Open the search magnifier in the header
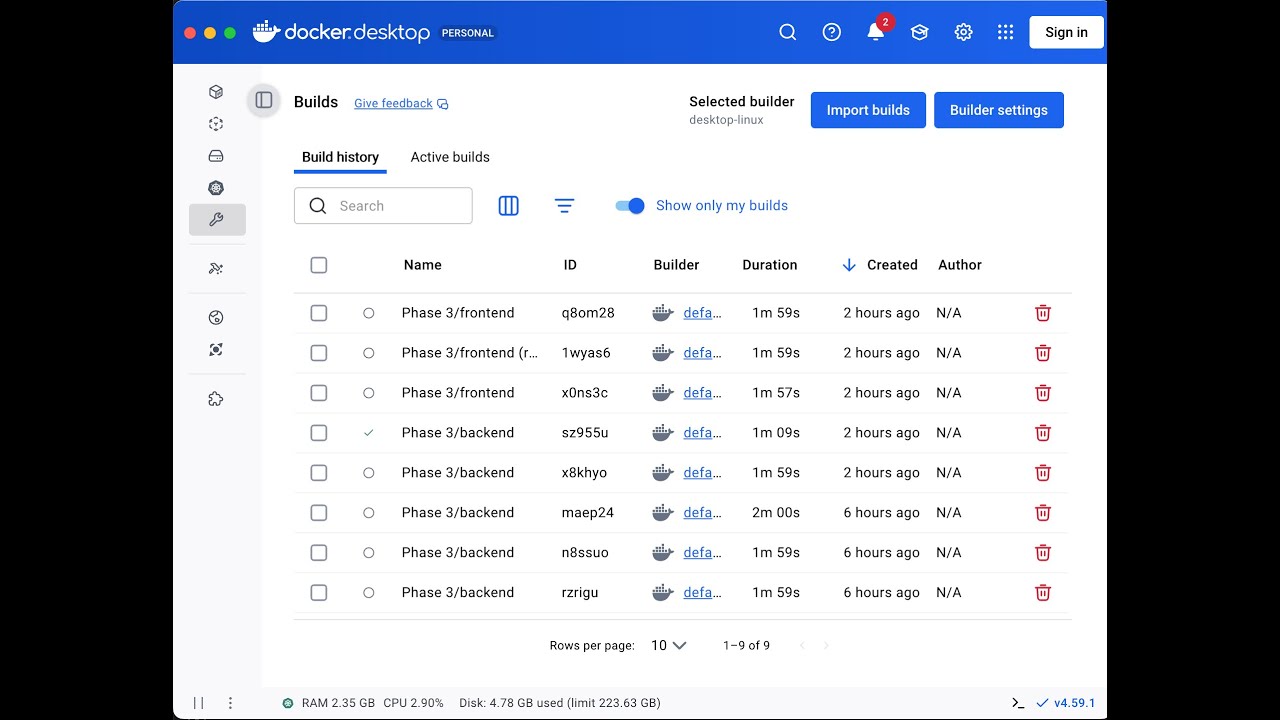This screenshot has width=1280, height=720. 788,32
